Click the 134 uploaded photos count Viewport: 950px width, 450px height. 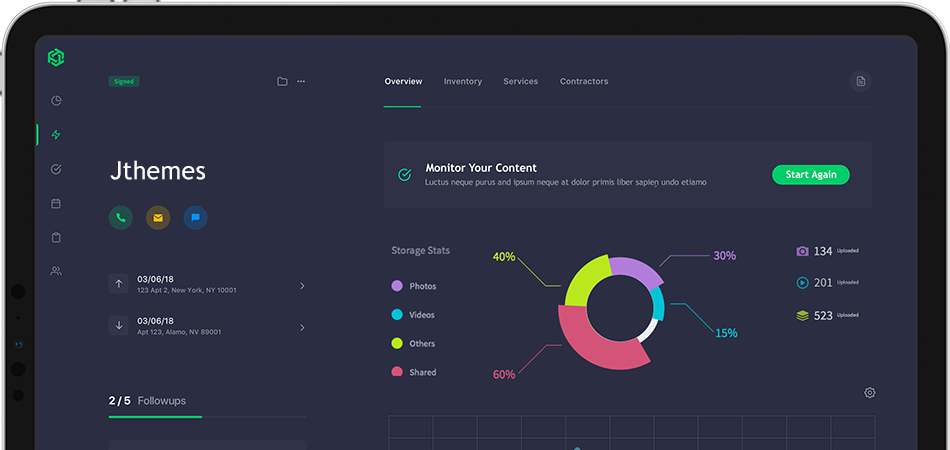click(823, 251)
